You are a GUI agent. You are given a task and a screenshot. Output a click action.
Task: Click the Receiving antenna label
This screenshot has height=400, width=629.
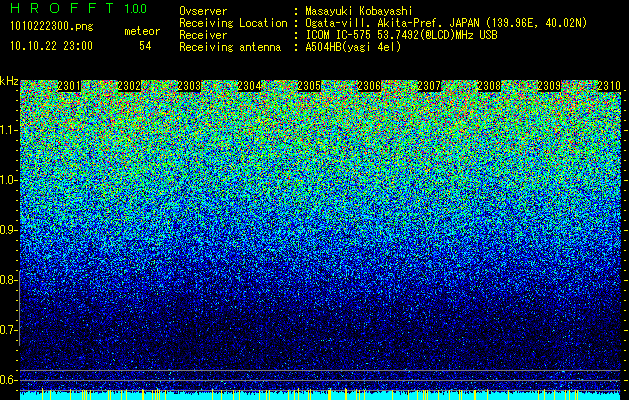[x=230, y=47]
